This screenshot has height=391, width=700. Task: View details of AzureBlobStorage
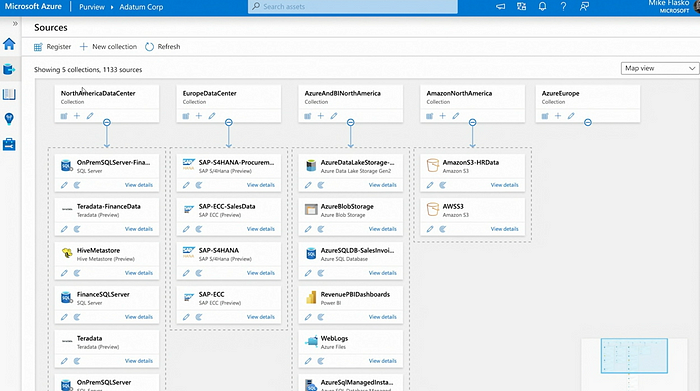[383, 229]
